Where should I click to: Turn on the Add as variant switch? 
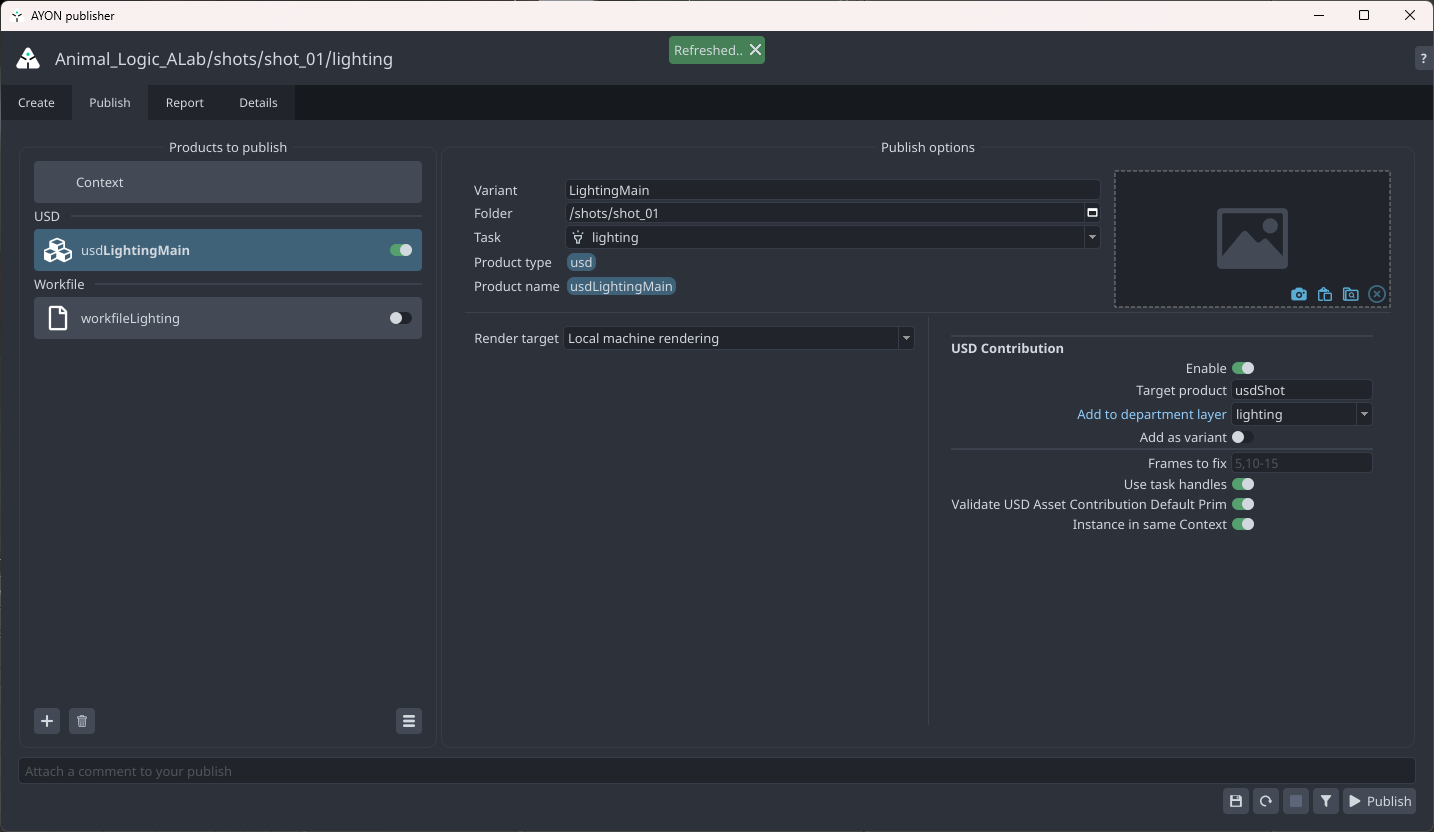coord(1242,437)
